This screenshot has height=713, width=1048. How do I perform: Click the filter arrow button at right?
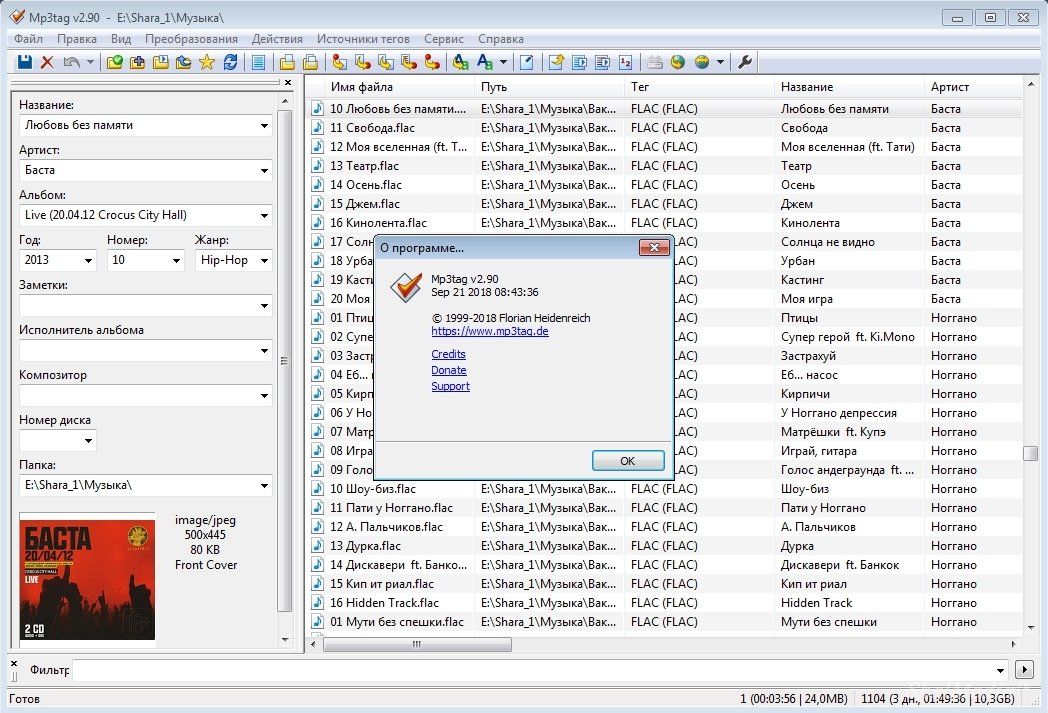click(1024, 670)
